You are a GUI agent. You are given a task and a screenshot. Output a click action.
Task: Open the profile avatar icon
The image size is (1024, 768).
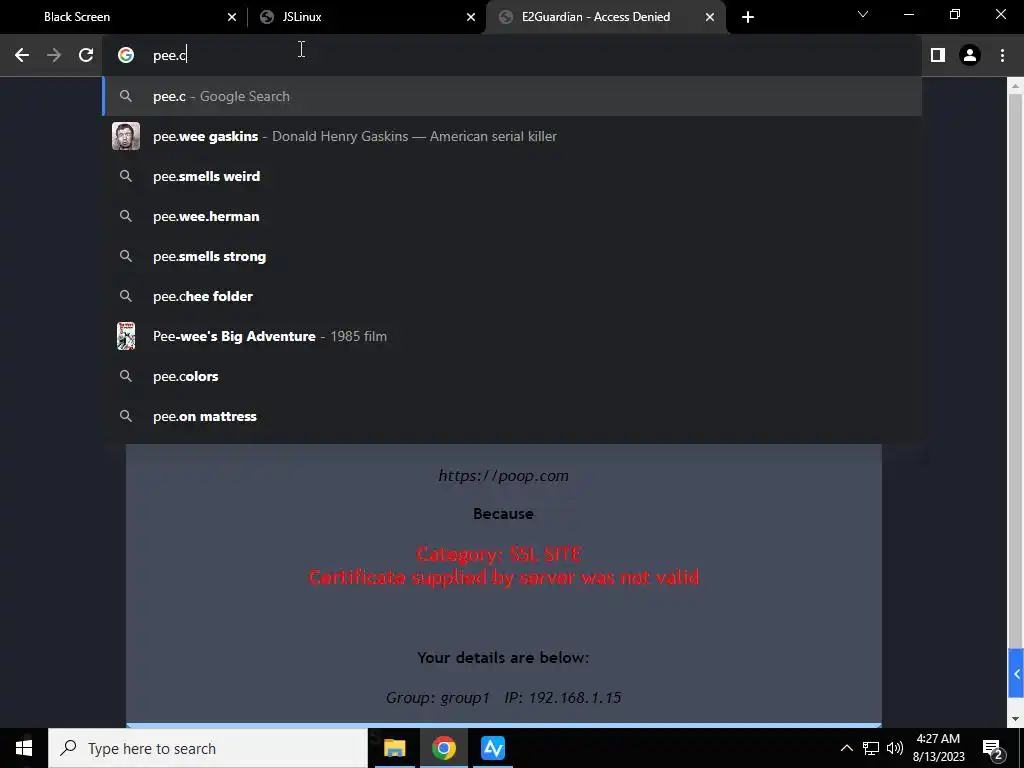[970, 56]
